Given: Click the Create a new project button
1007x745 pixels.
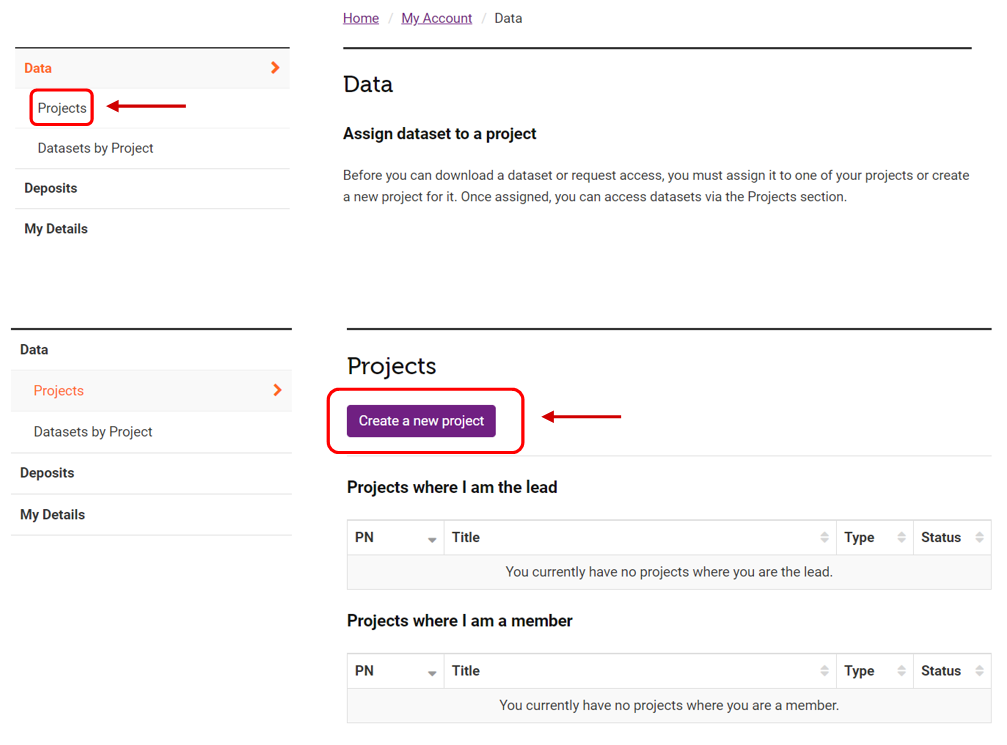Looking at the screenshot, I should pyautogui.click(x=421, y=421).
